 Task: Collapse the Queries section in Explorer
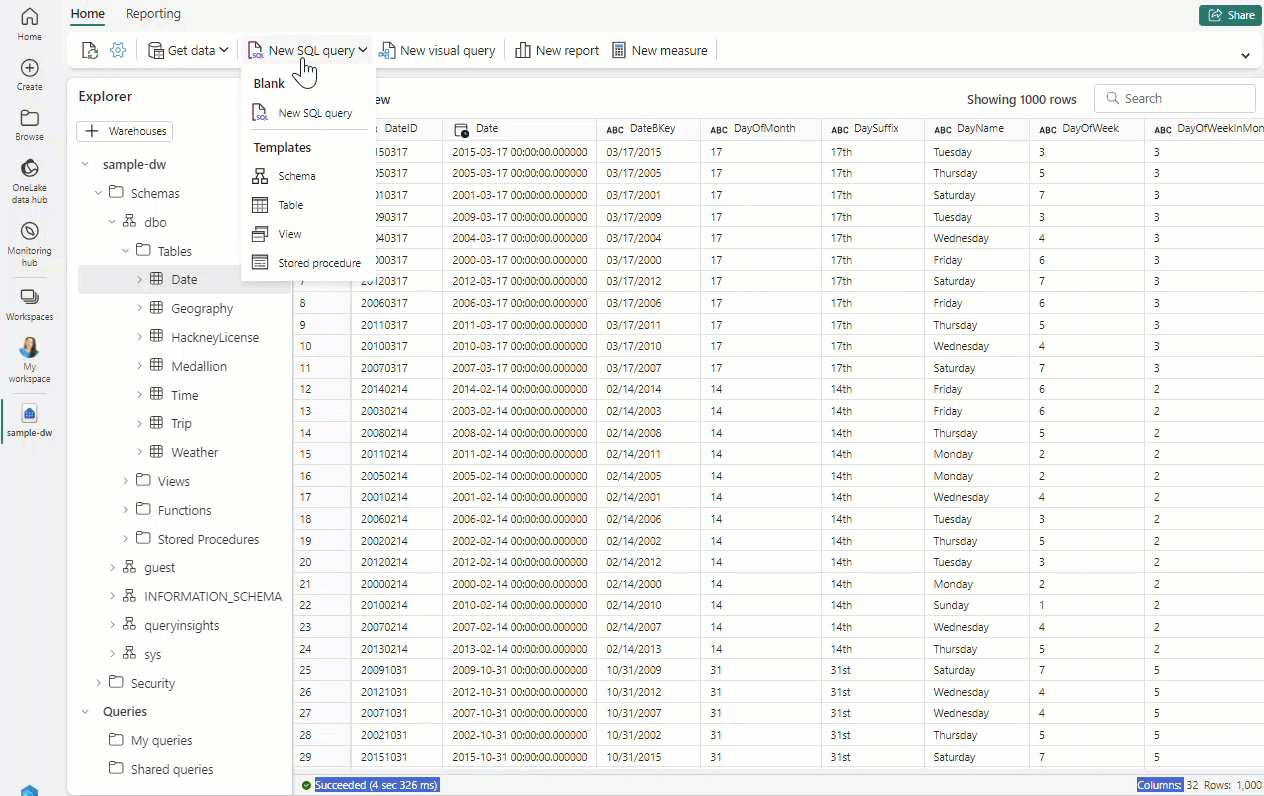[85, 712]
